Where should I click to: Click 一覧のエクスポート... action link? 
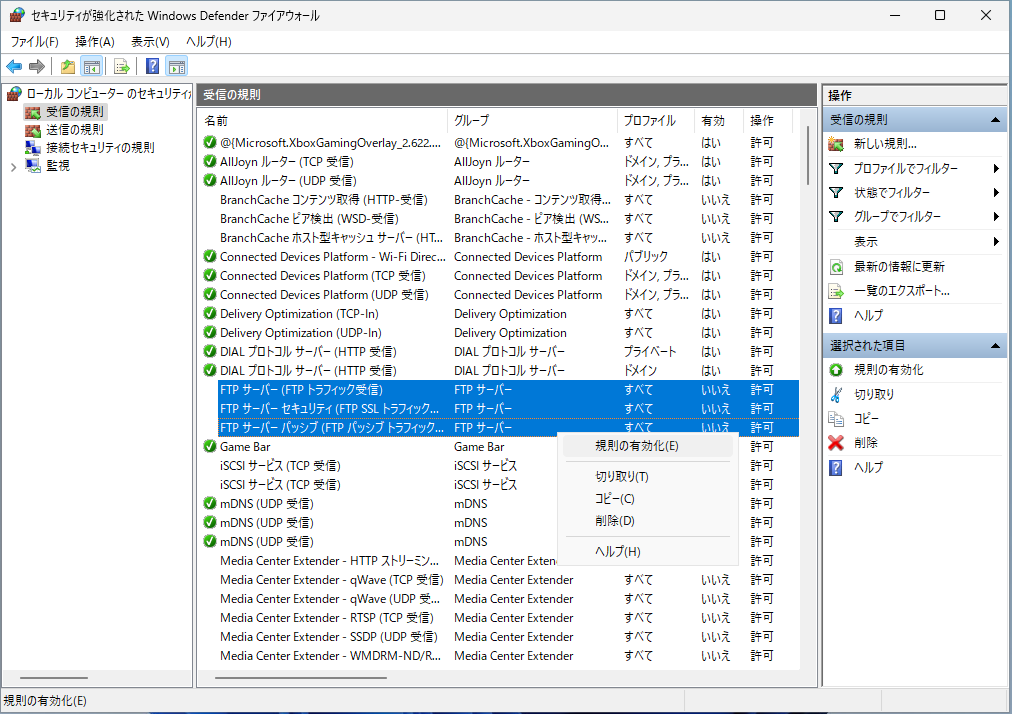(x=902, y=291)
